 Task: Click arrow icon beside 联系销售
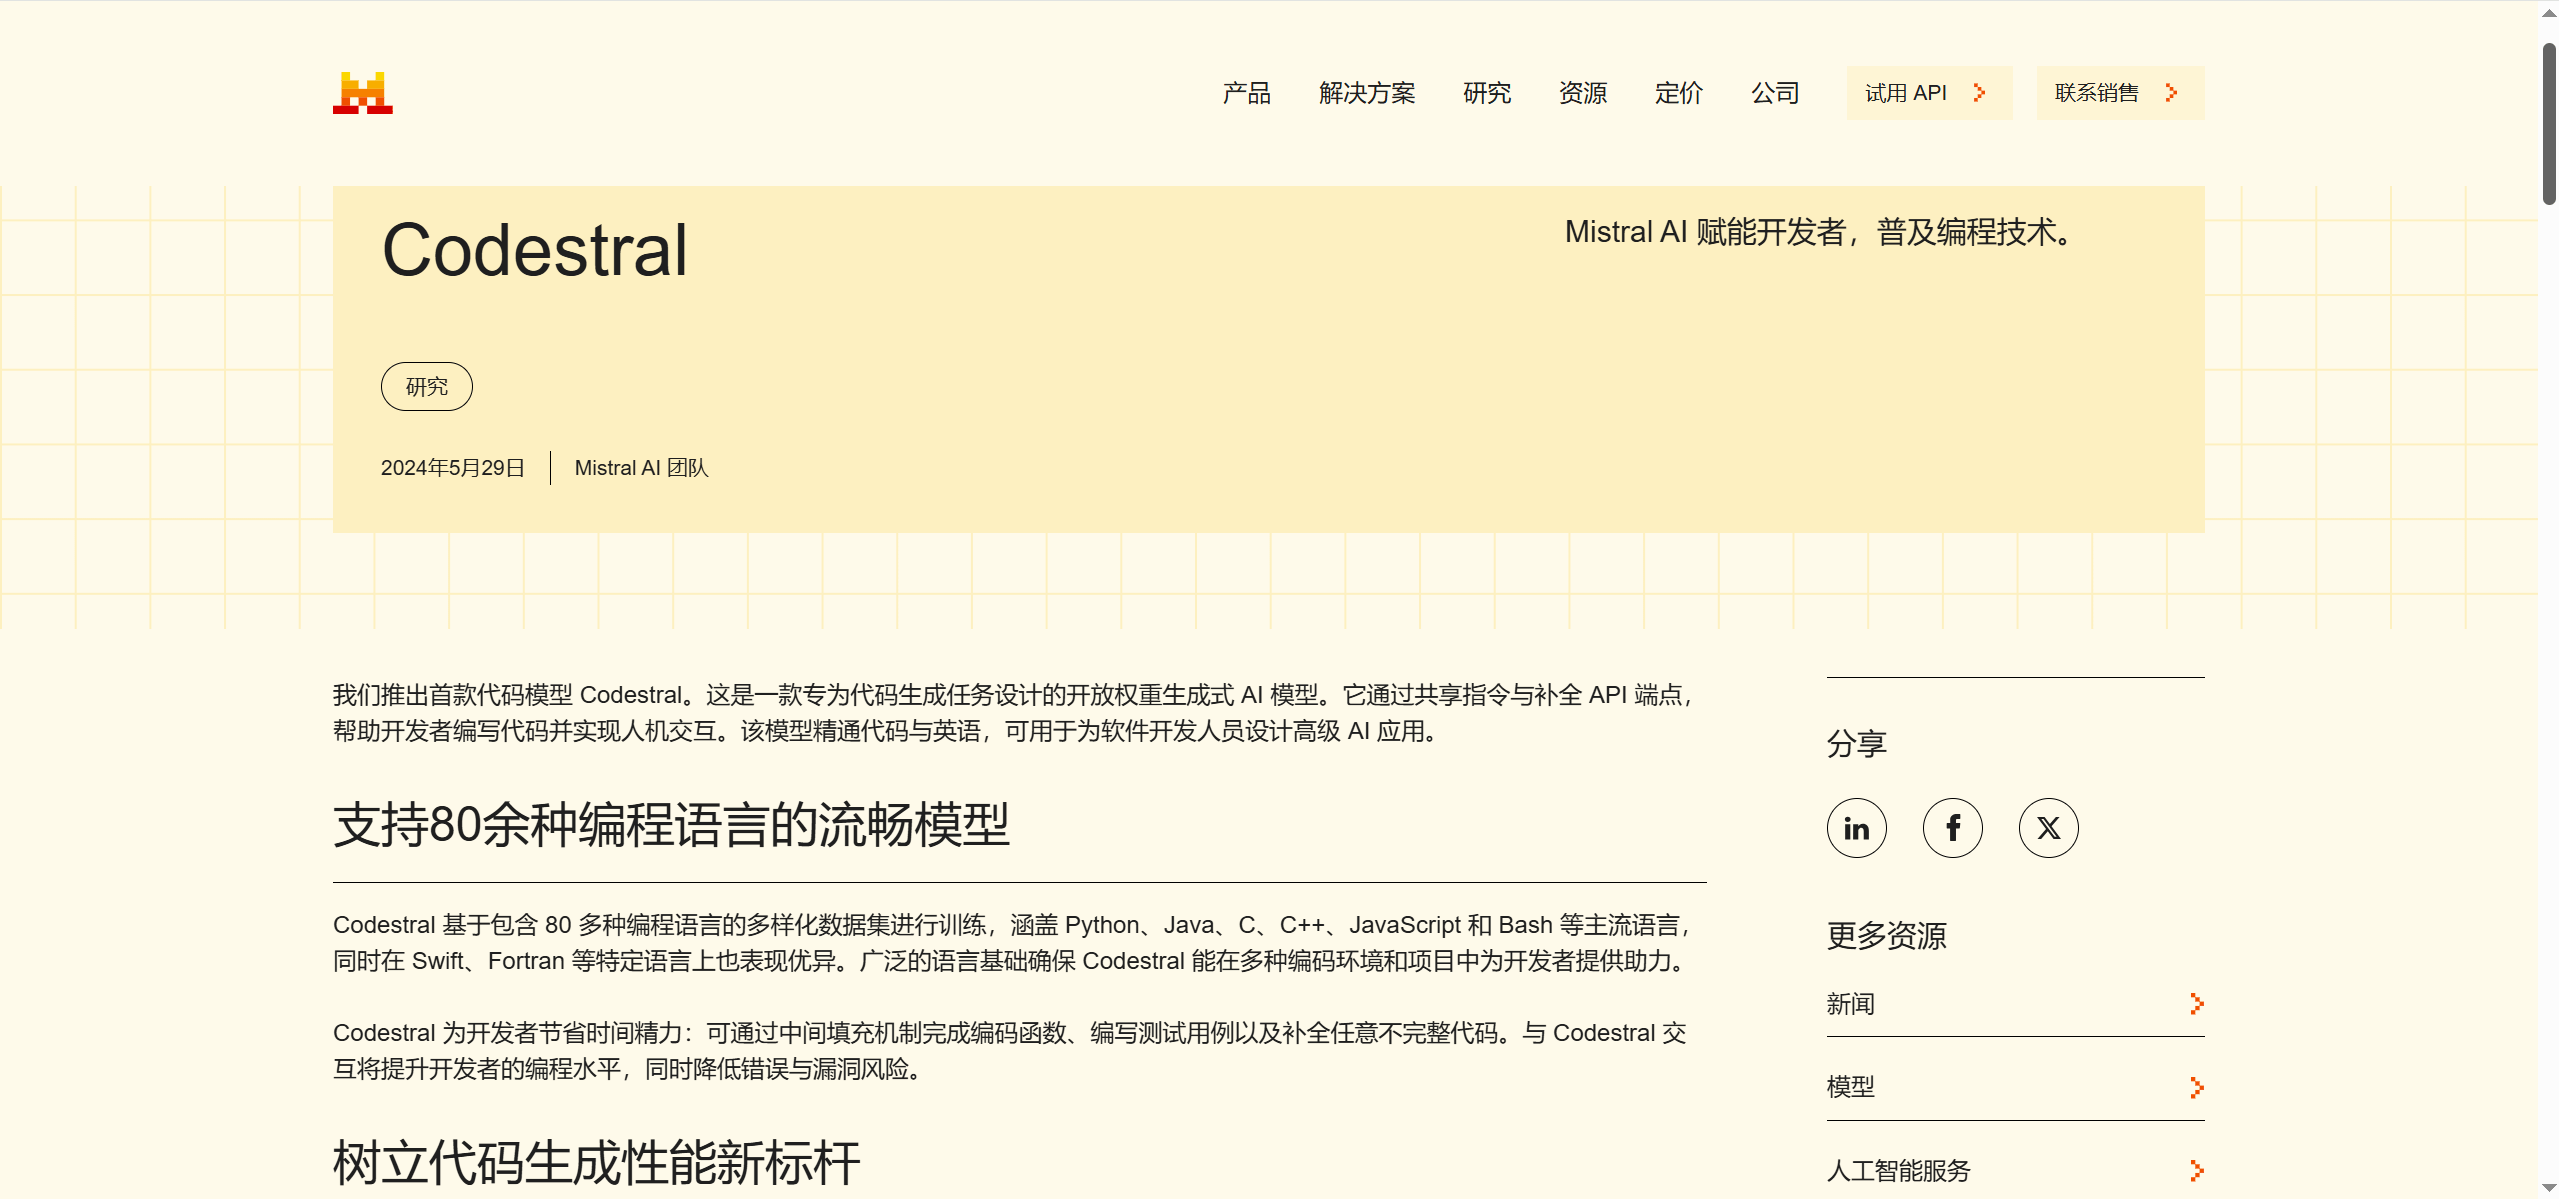pyautogui.click(x=2171, y=93)
